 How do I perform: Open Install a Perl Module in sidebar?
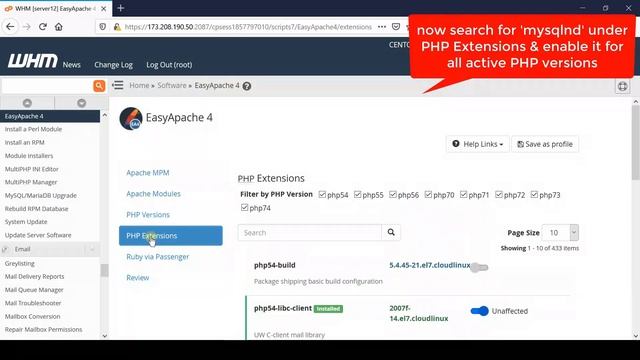click(33, 129)
